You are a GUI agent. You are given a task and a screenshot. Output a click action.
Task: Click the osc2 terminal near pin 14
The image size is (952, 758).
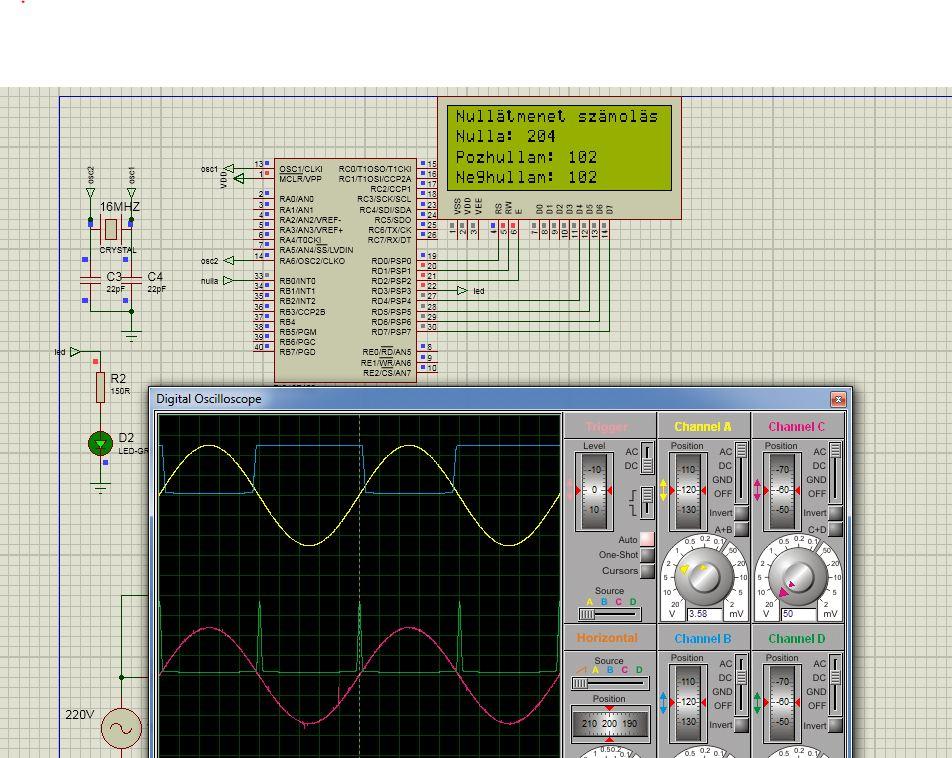pos(229,261)
